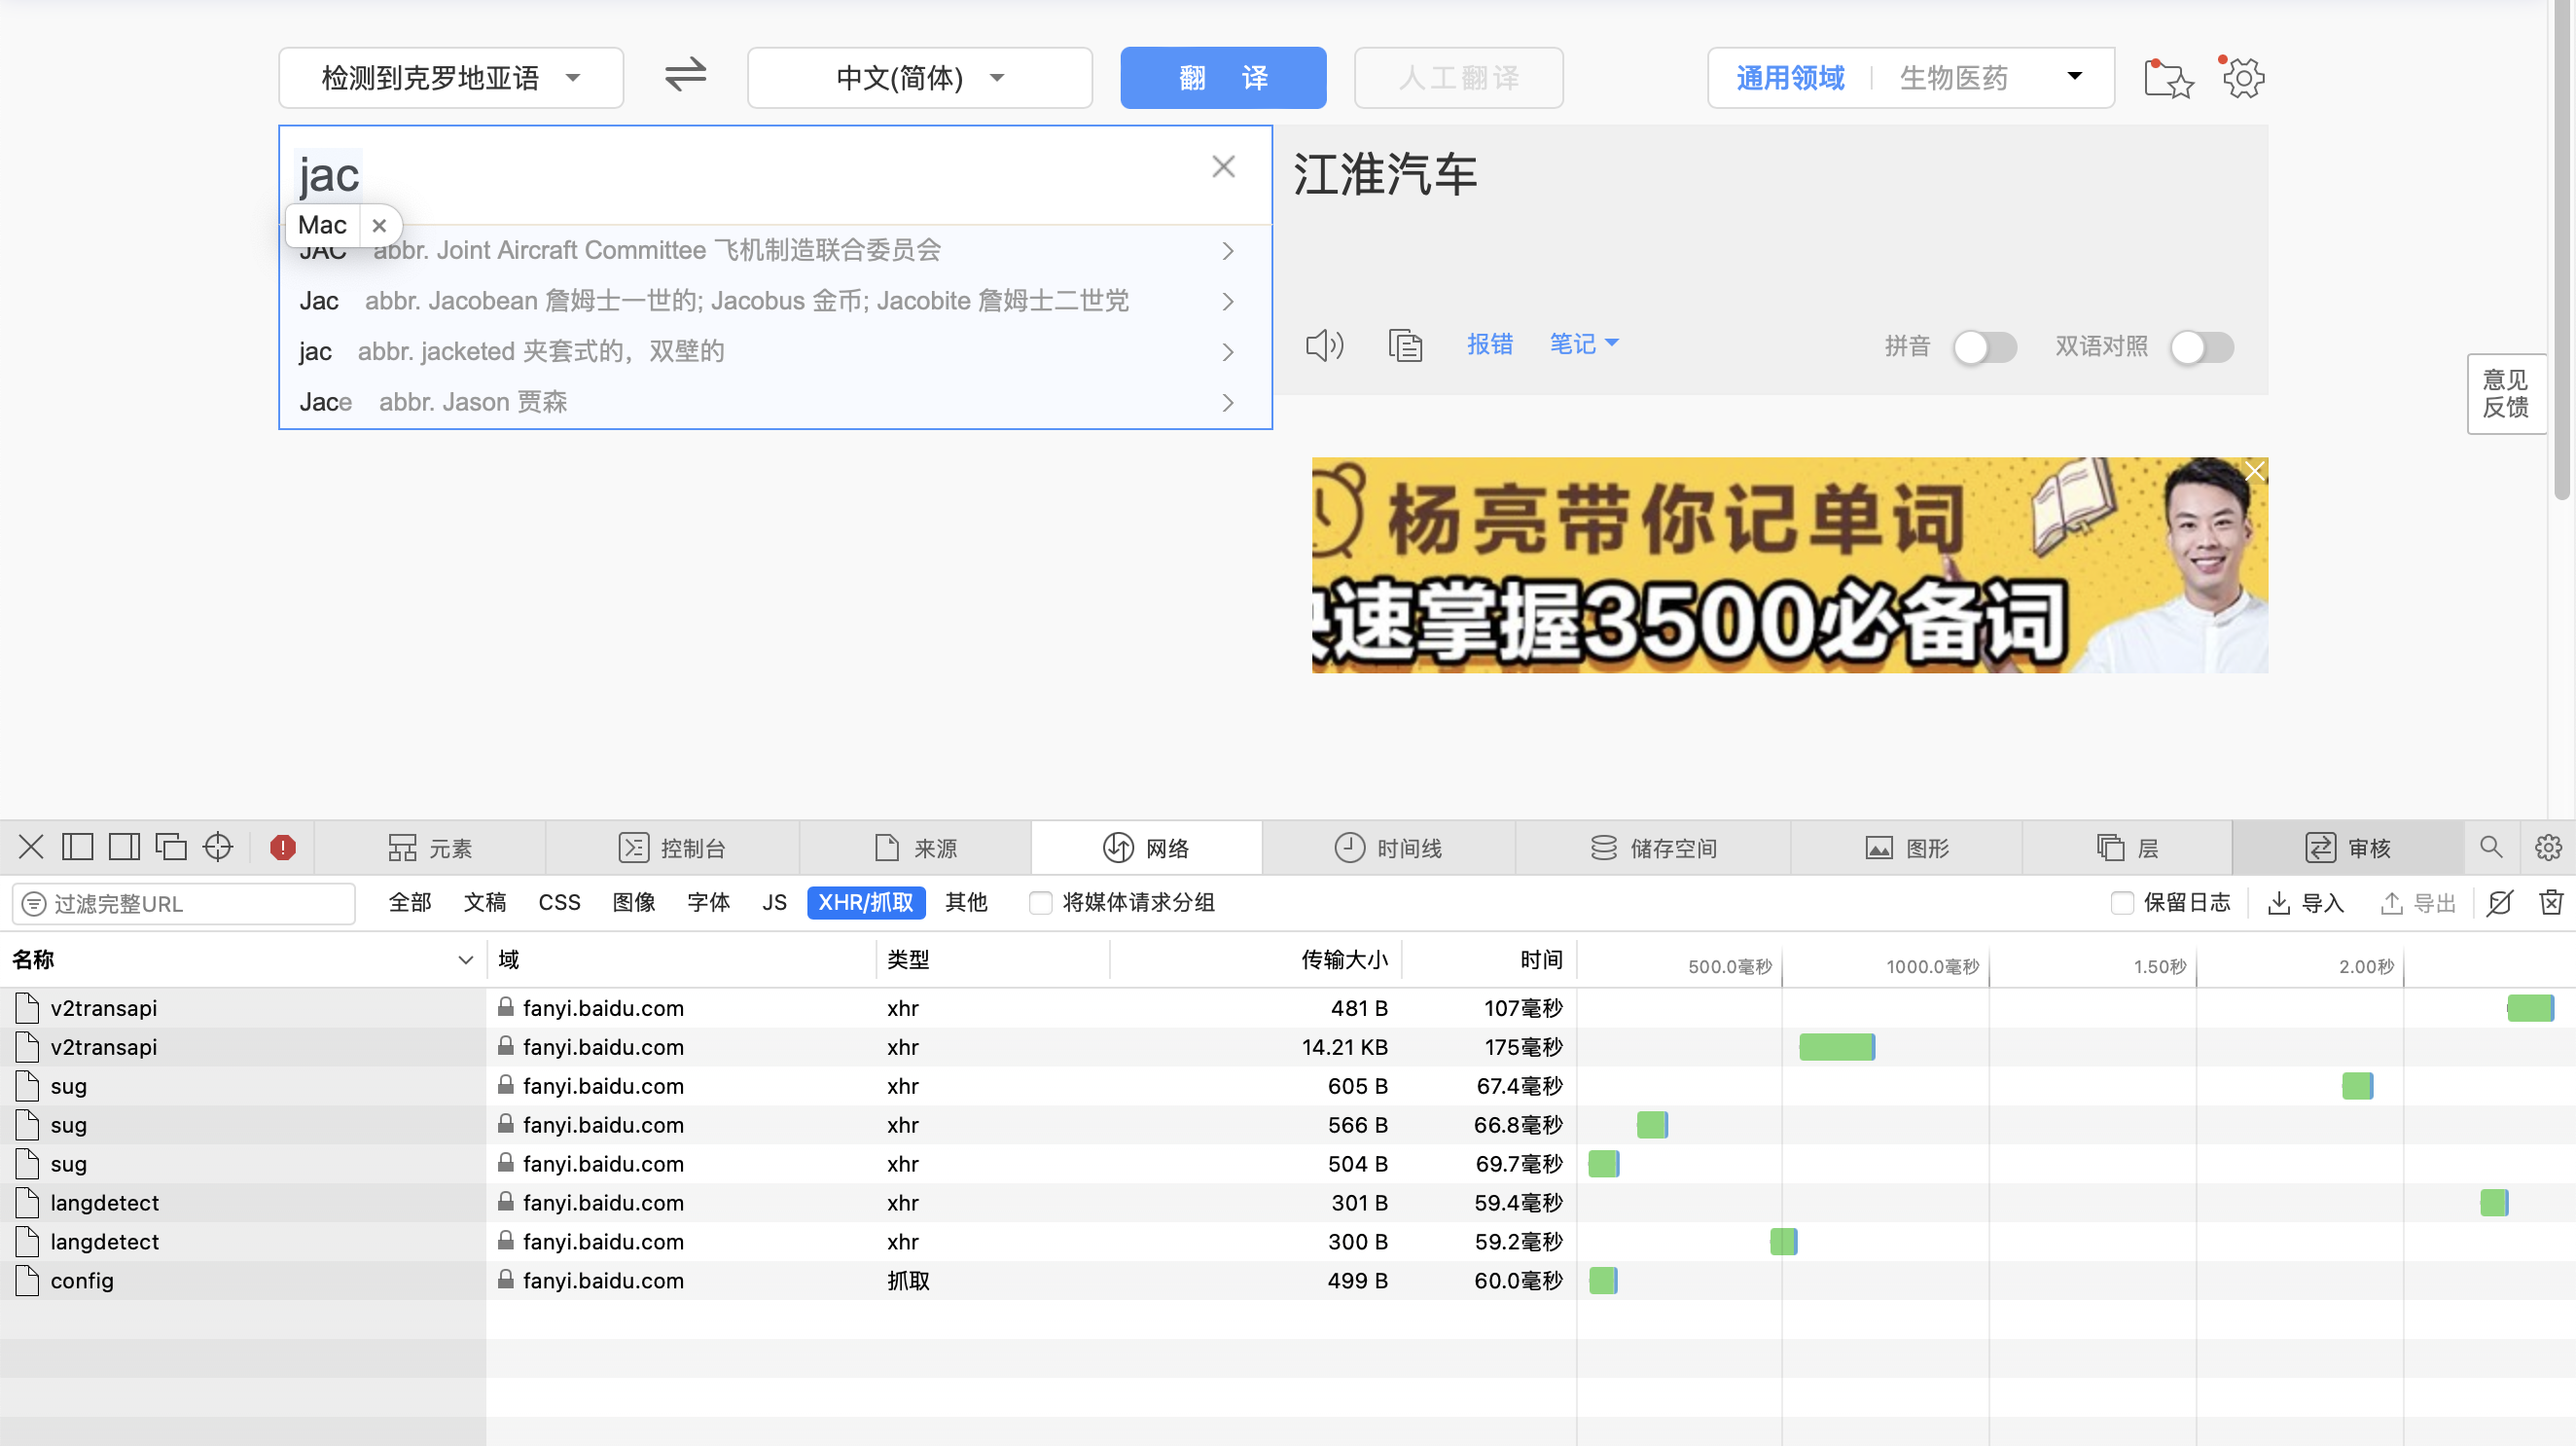Copy the translation result

point(1405,346)
